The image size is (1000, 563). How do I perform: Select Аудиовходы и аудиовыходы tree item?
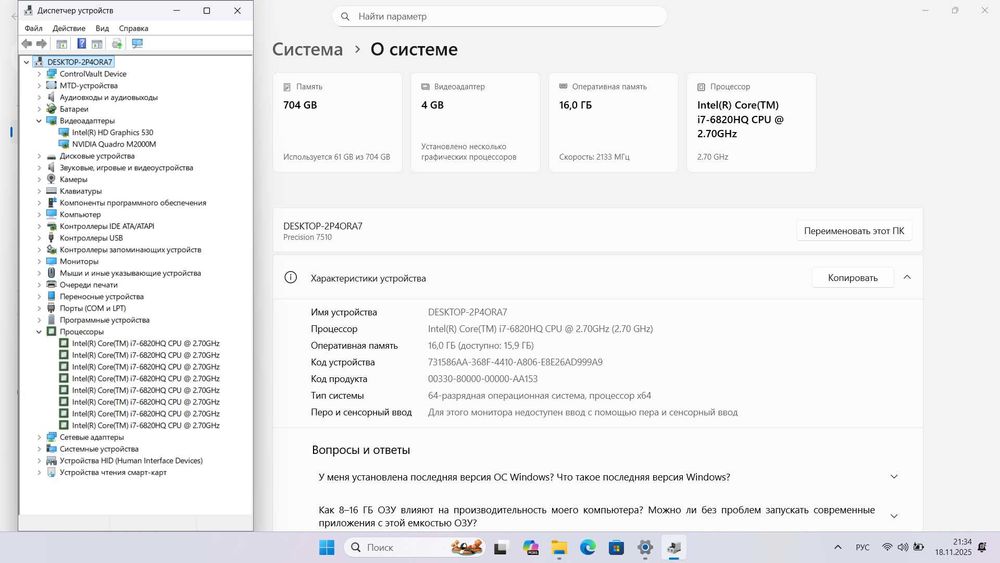click(x=108, y=98)
